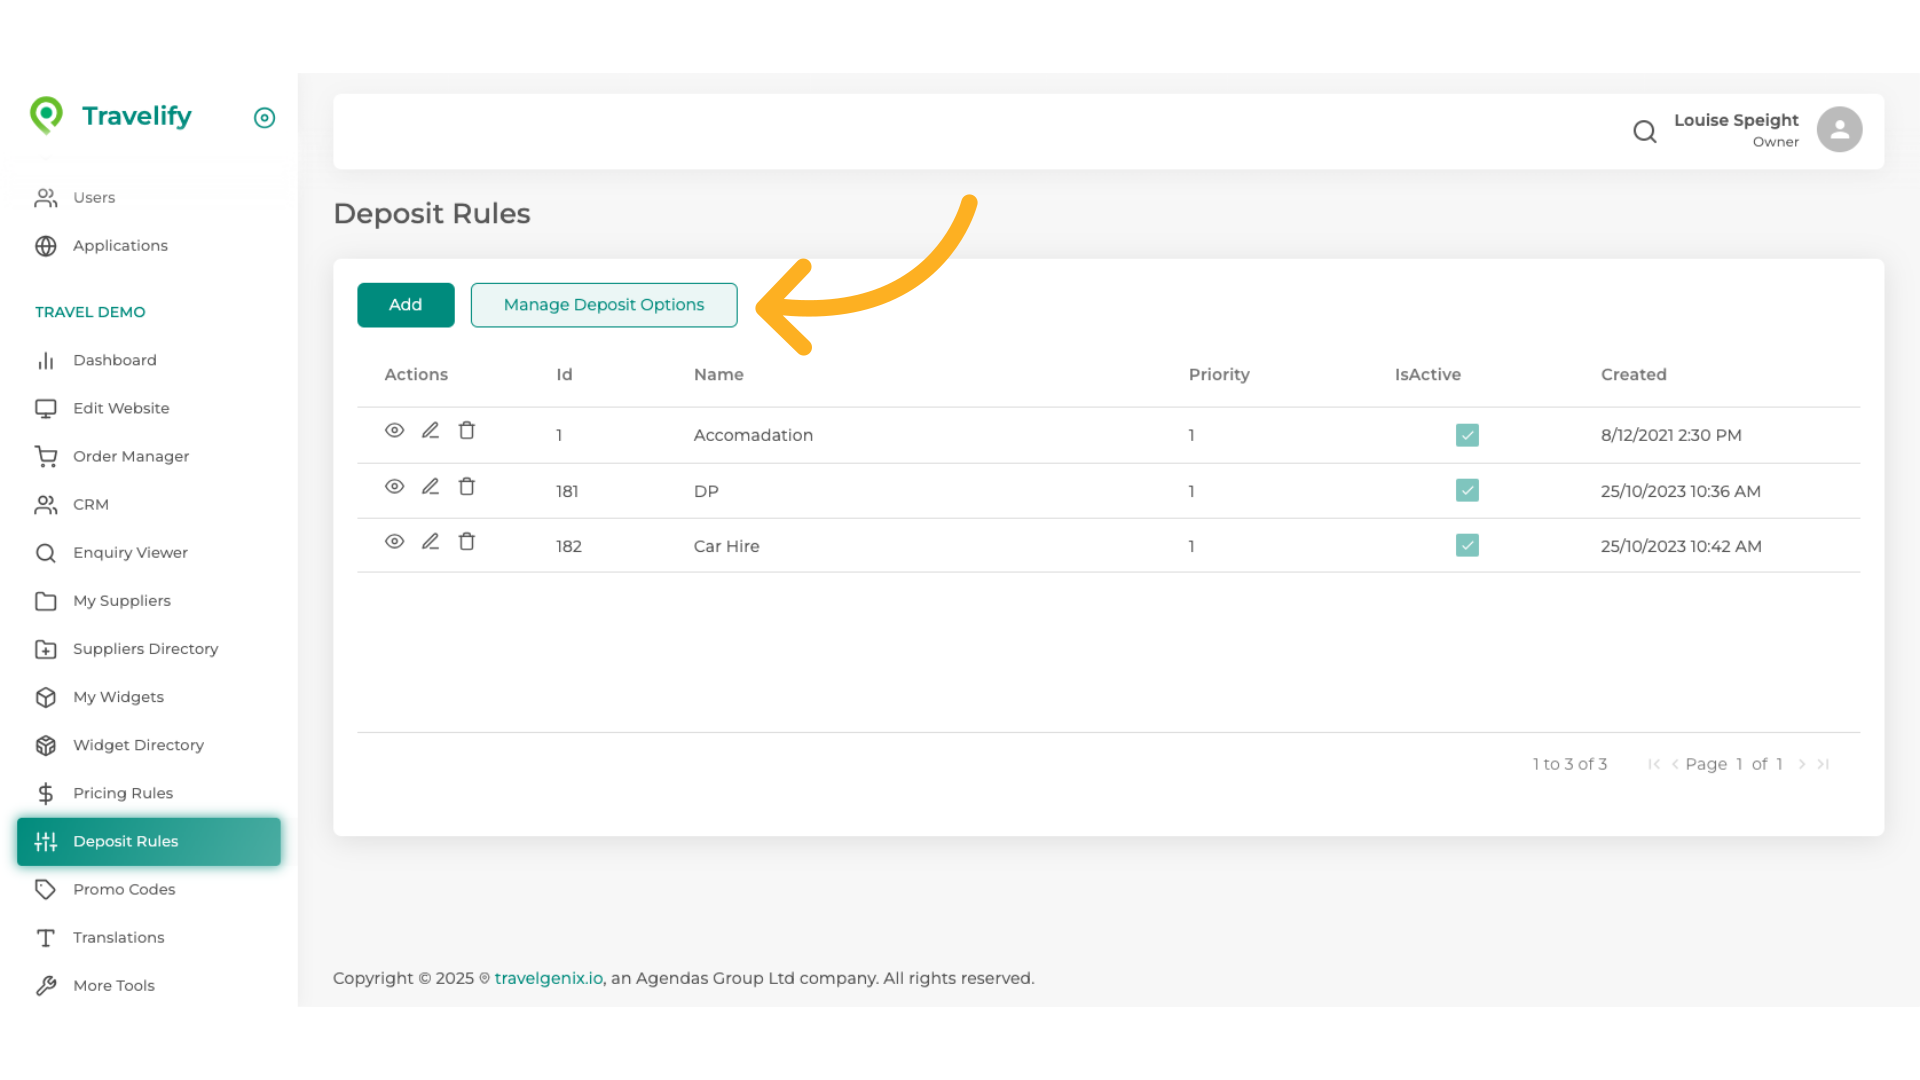The height and width of the screenshot is (1080, 1920).
Task: Select the Edit Website monitor icon
Action: point(46,408)
